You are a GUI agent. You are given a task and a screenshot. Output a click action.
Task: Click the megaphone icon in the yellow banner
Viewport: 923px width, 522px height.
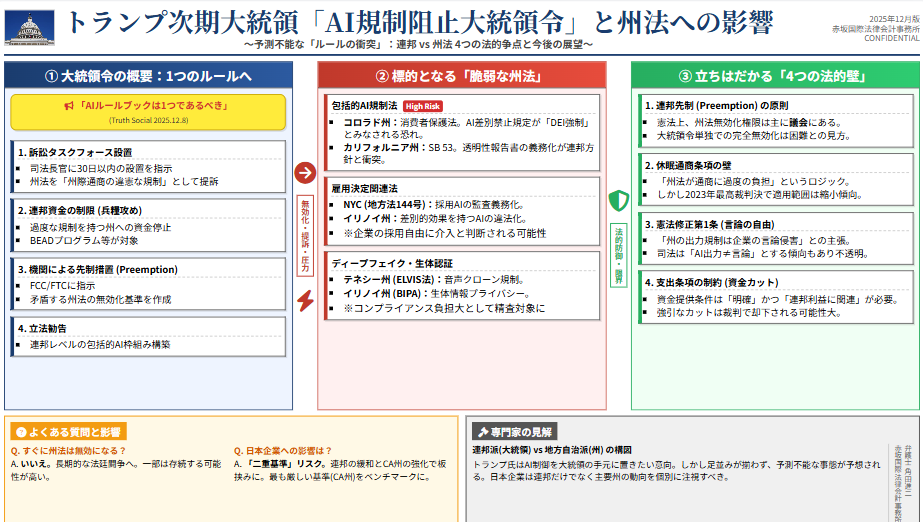tap(69, 105)
